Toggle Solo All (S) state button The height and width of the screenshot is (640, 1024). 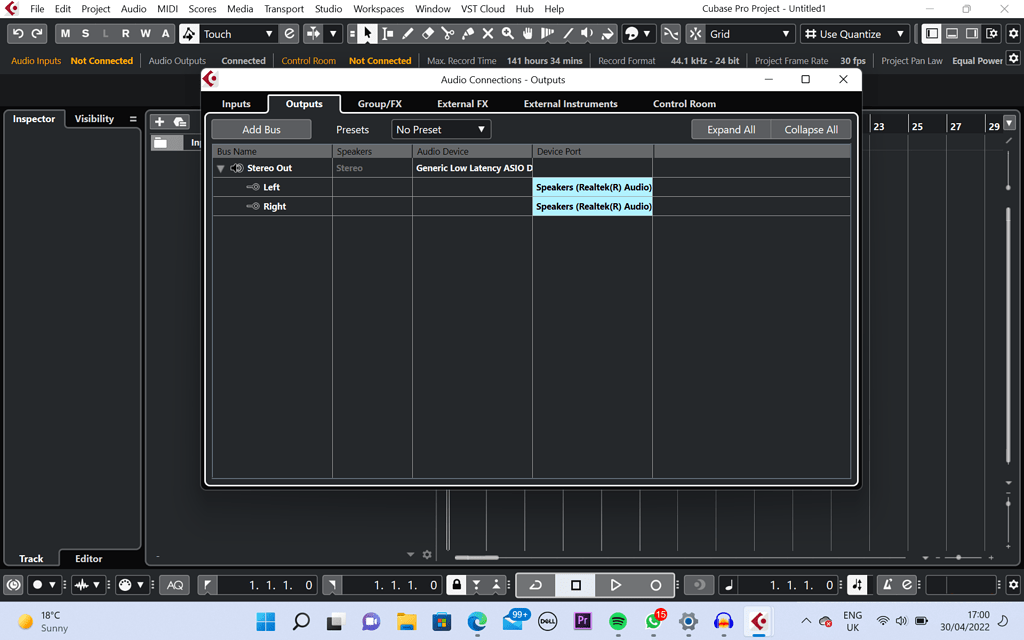(85, 34)
